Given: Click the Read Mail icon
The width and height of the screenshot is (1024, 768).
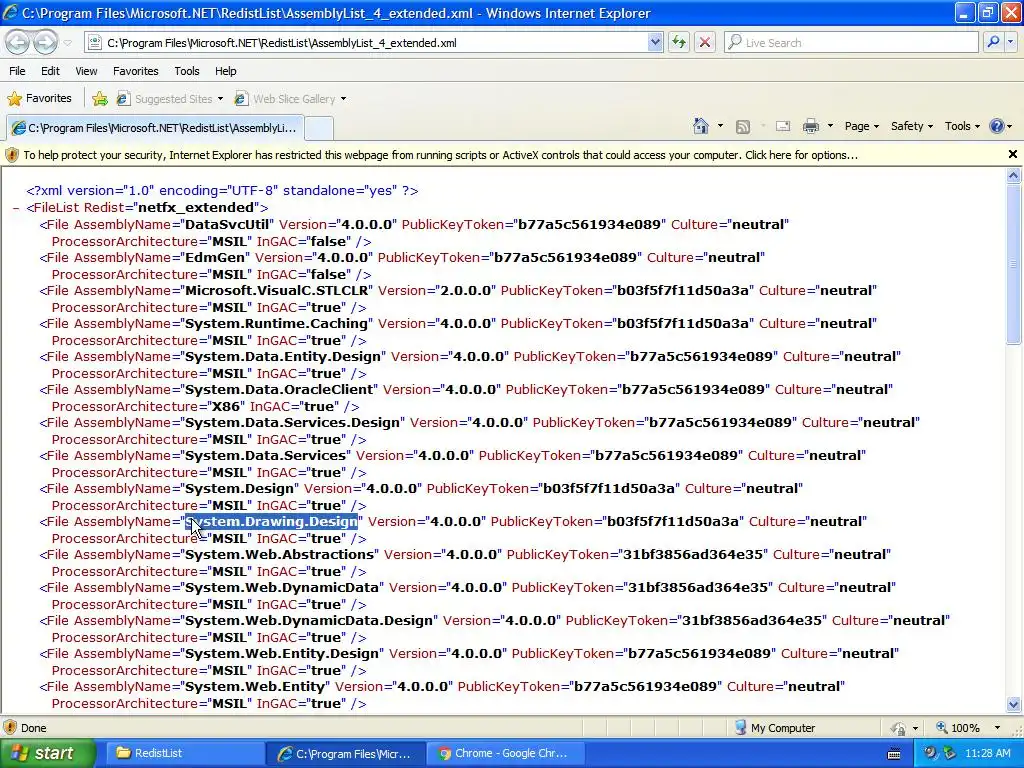Looking at the screenshot, I should 783,127.
